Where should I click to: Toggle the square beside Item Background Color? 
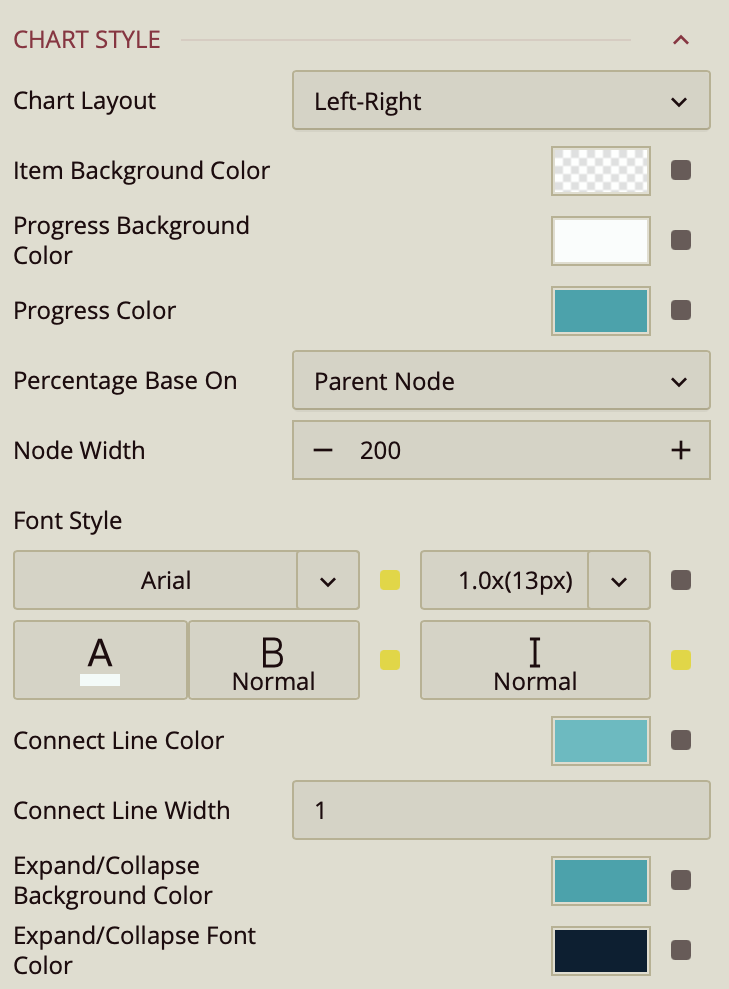click(681, 171)
